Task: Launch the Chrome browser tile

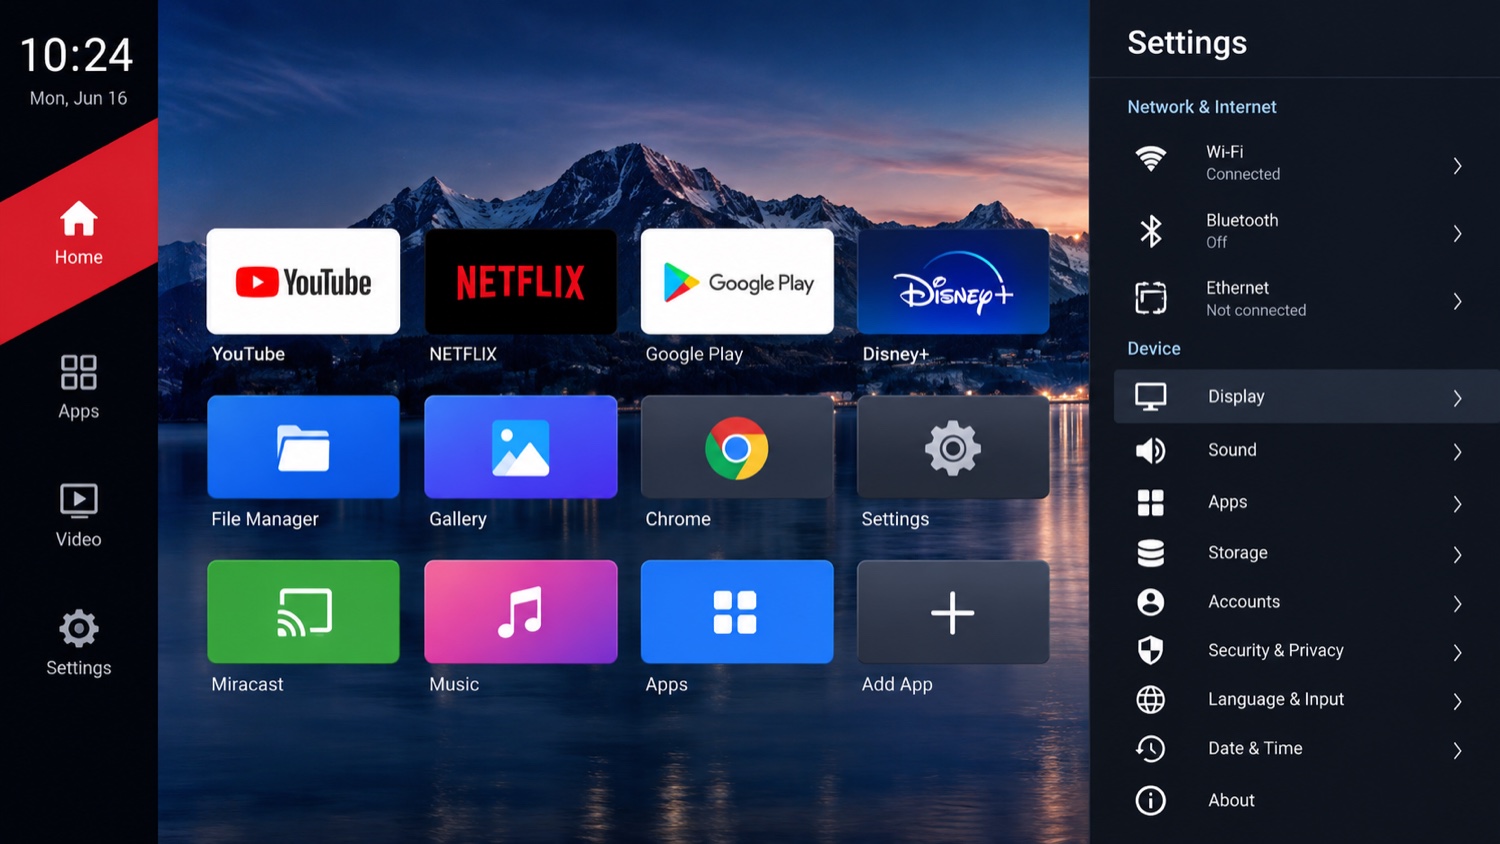Action: [x=737, y=447]
